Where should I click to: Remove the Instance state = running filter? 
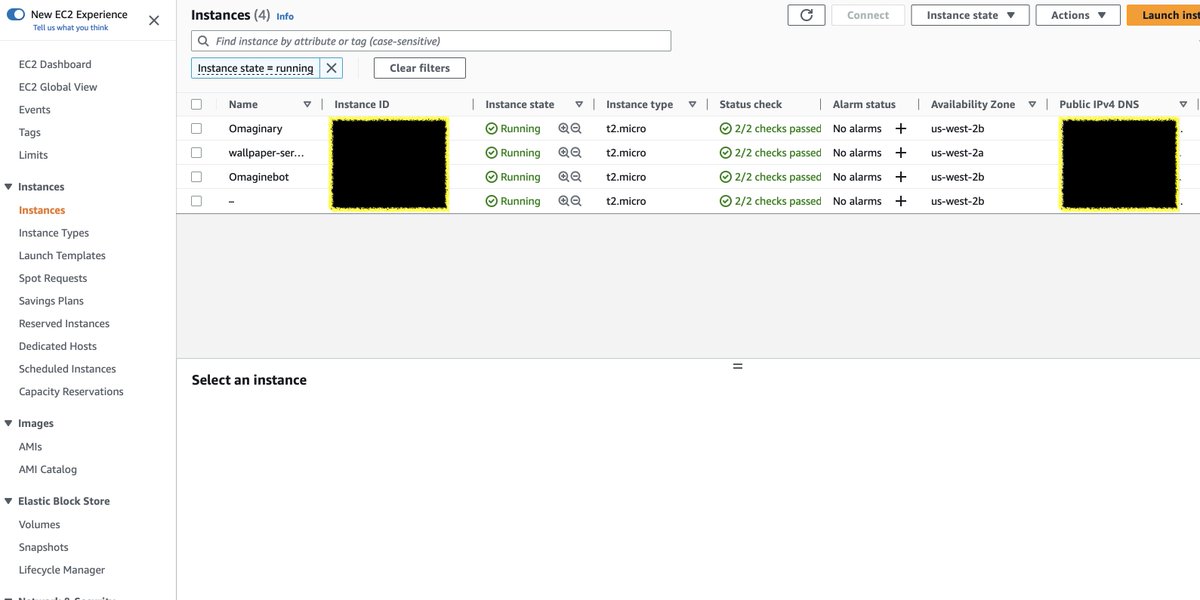(x=331, y=68)
